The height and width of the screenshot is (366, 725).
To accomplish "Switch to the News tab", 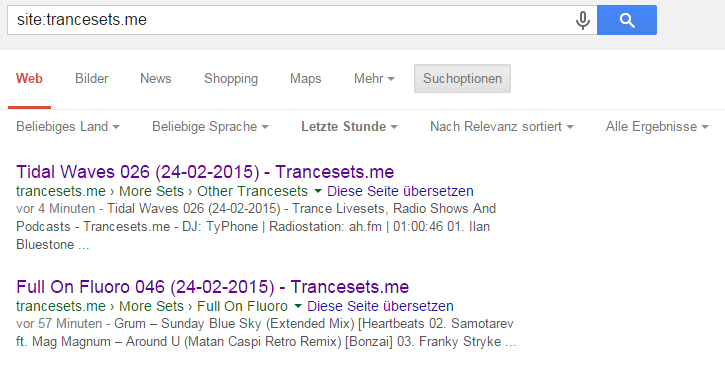I will click(156, 79).
